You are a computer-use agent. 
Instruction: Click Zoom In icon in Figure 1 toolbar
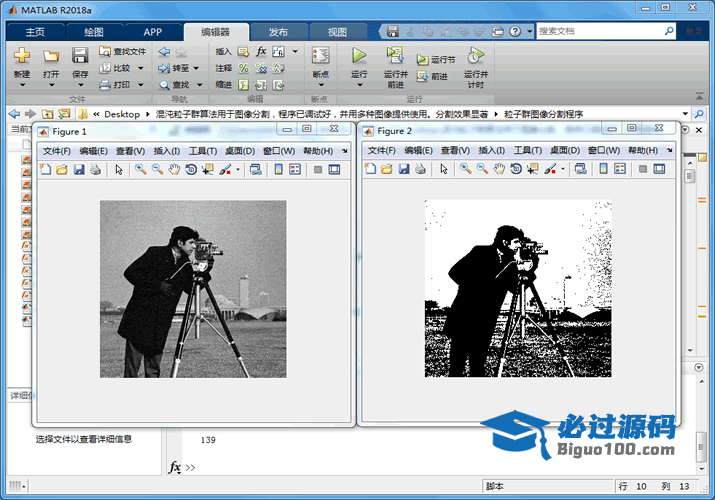(140, 170)
